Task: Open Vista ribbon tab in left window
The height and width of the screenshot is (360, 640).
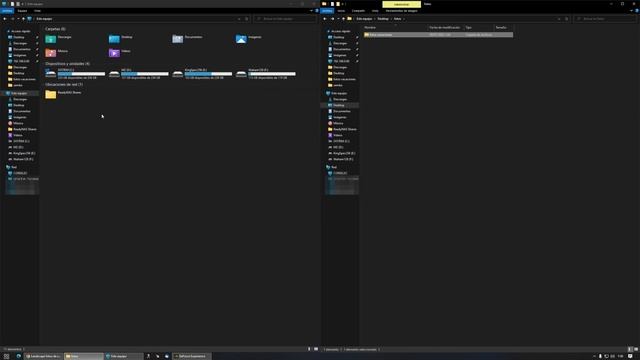Action: click(x=37, y=11)
